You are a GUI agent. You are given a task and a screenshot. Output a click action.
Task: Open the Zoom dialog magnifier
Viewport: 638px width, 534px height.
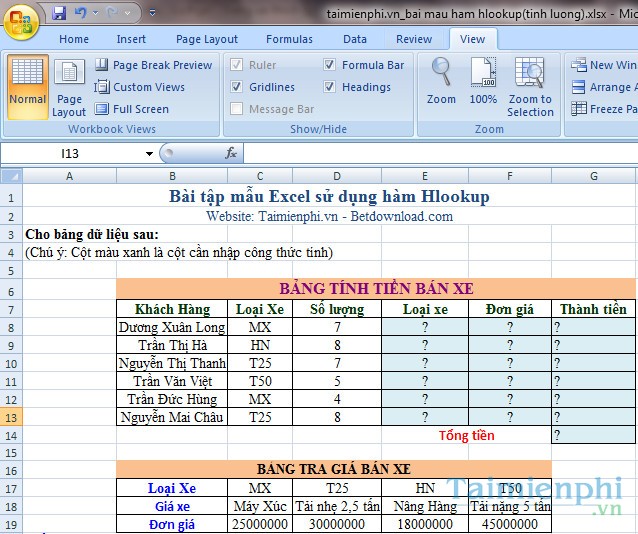[441, 81]
